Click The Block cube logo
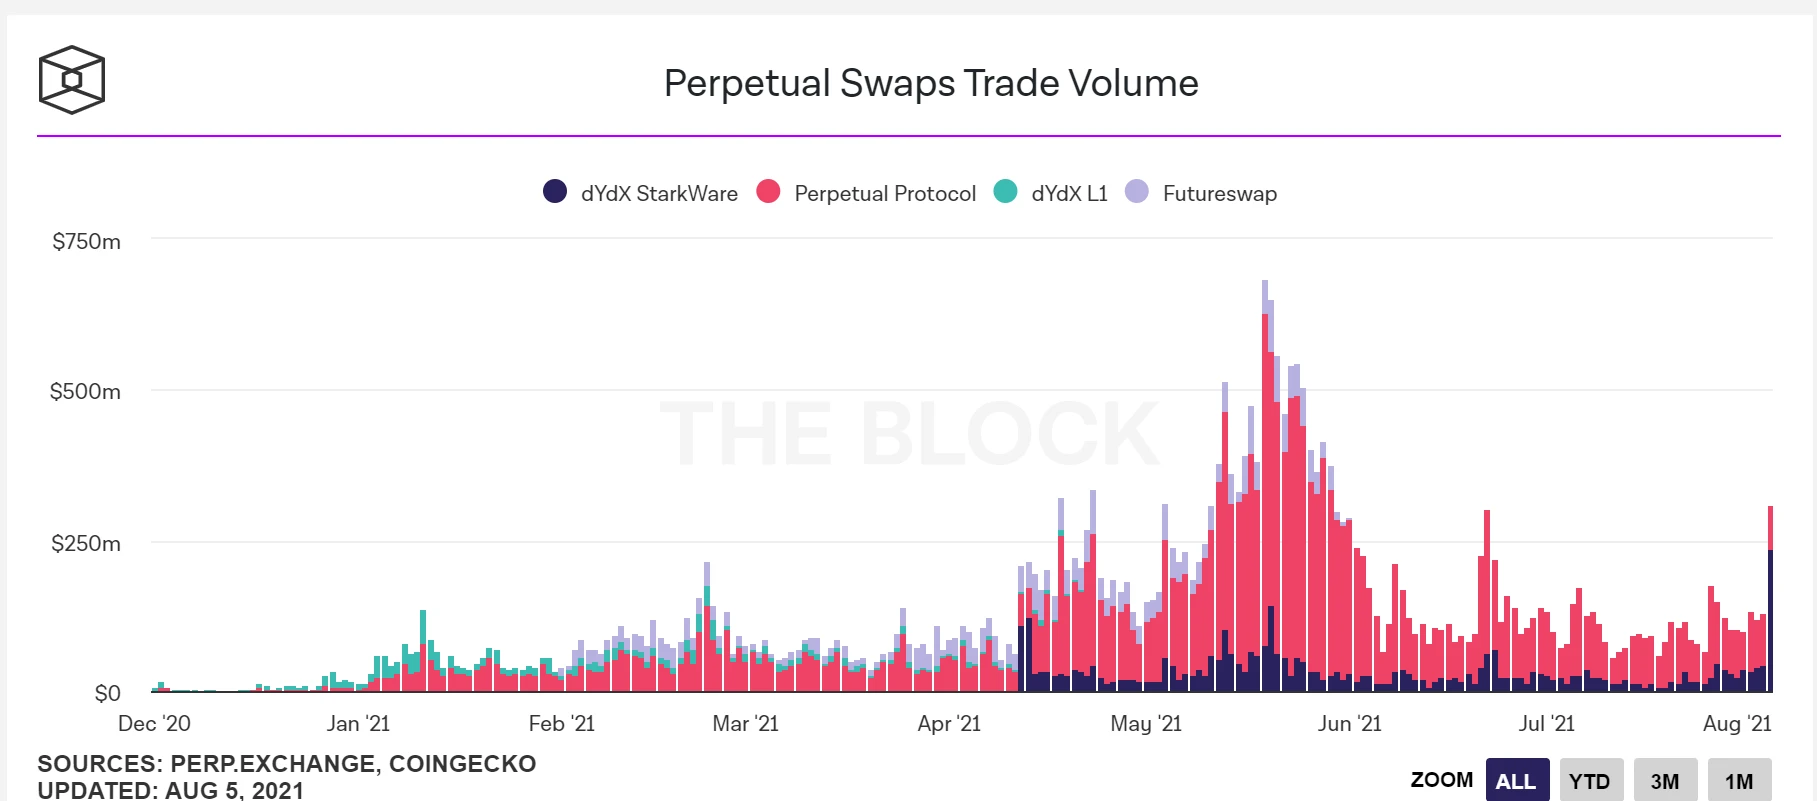This screenshot has width=1817, height=801. pos(71,80)
